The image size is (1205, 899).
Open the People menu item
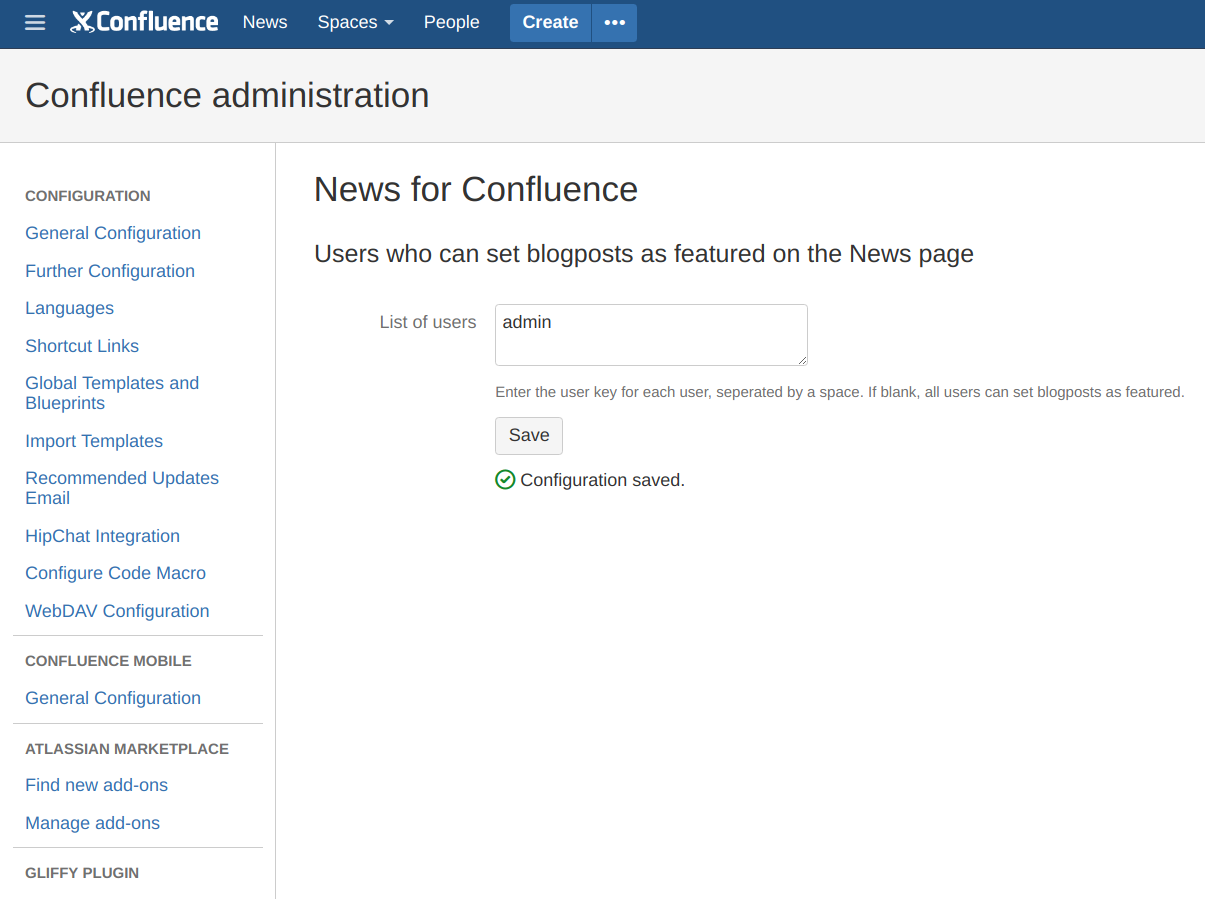coord(451,22)
